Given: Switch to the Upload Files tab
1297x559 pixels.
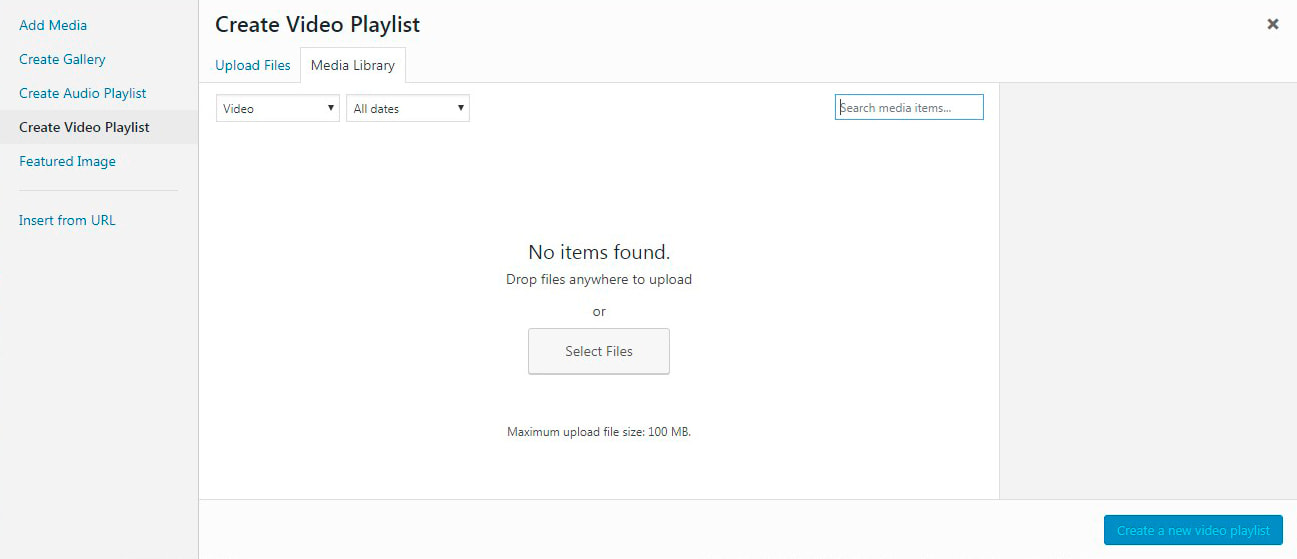Looking at the screenshot, I should pos(253,65).
